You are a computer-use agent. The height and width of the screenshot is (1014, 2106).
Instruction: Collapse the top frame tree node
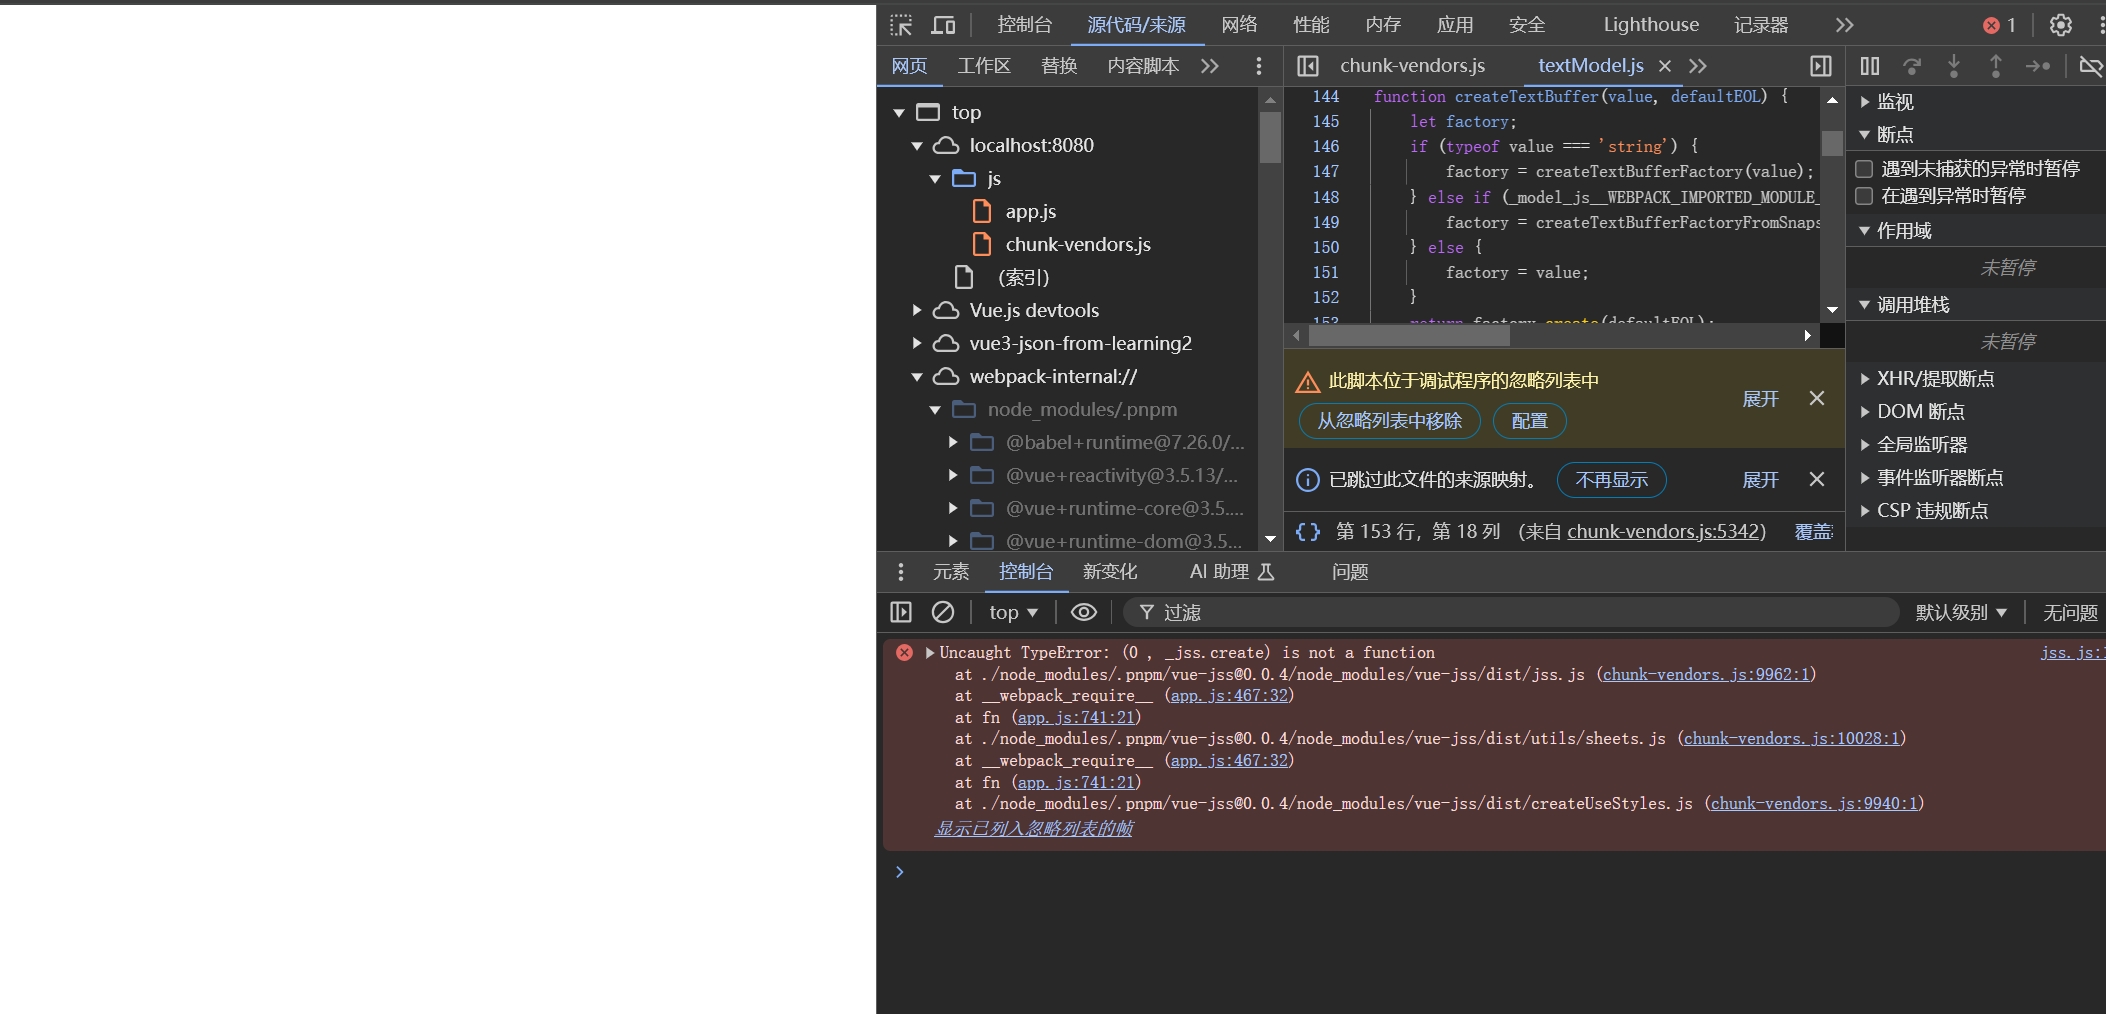point(899,113)
